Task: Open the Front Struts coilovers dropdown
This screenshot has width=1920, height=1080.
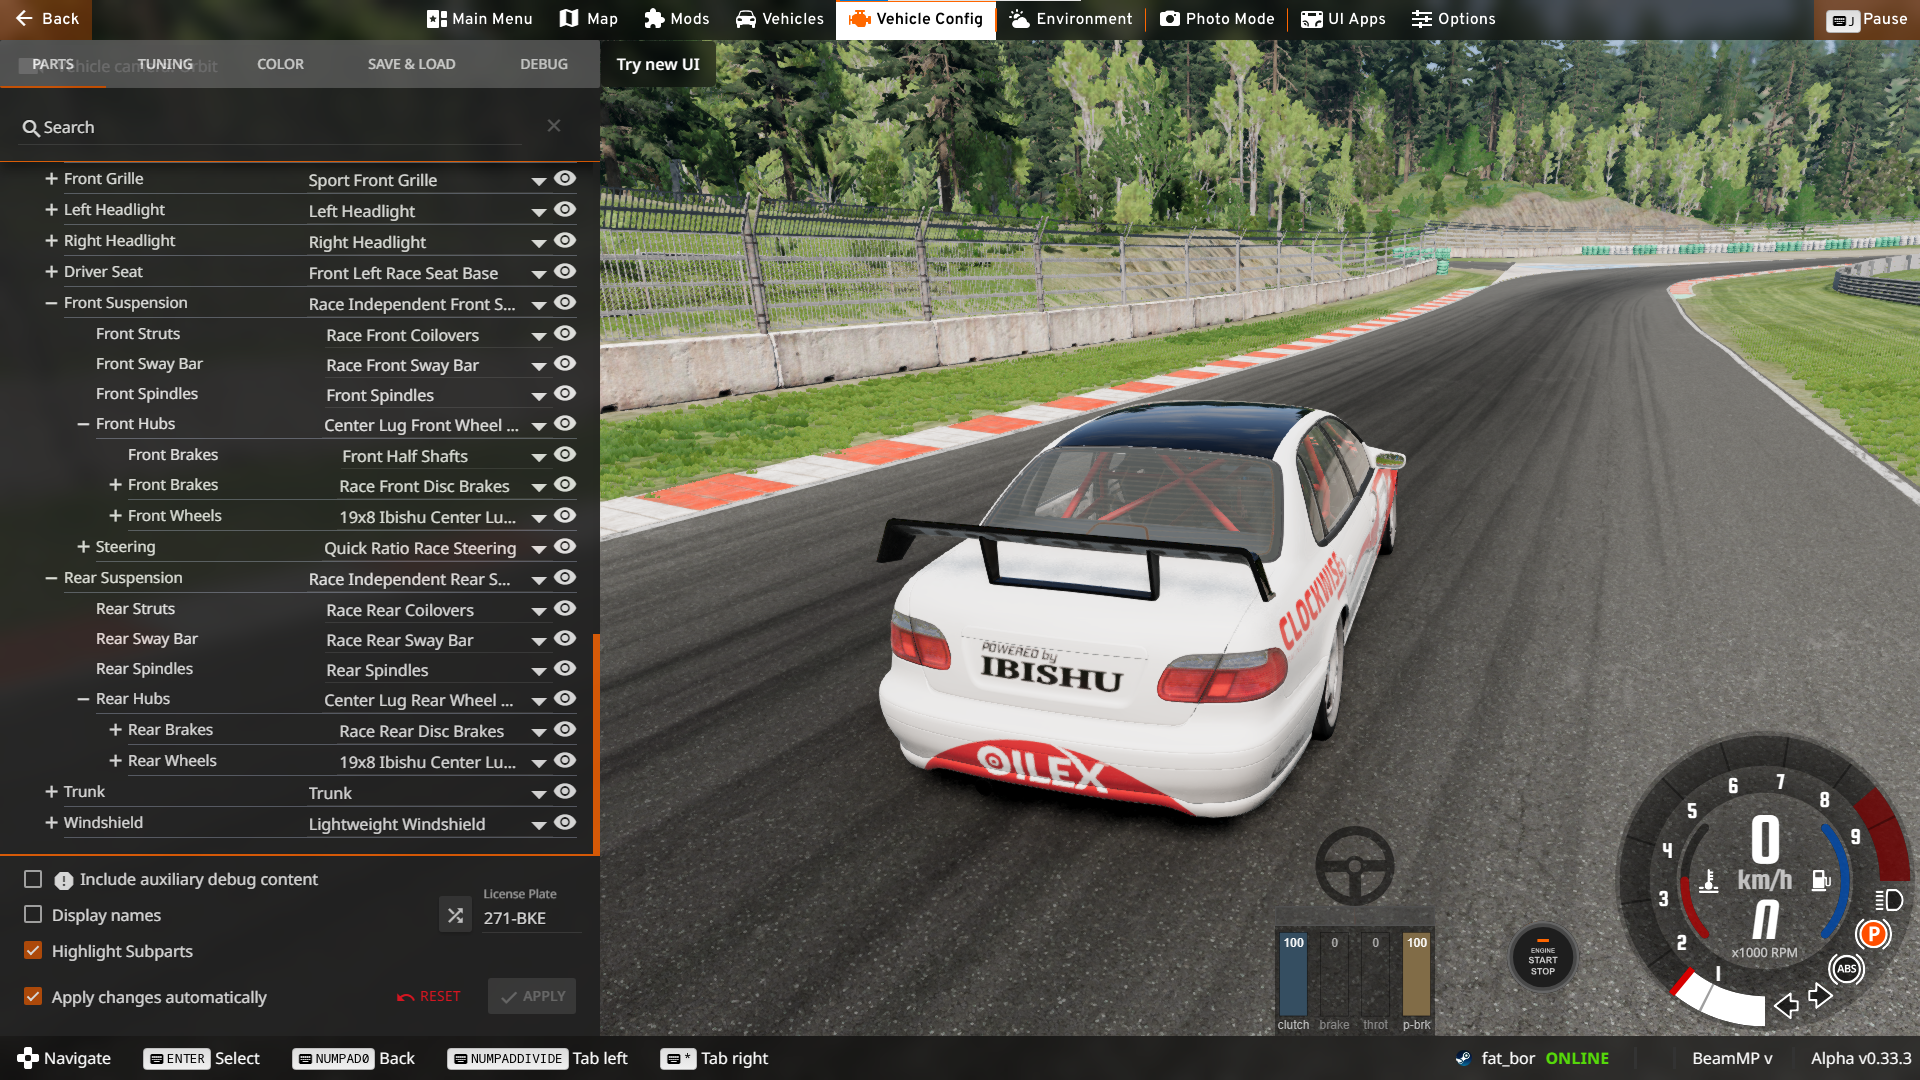Action: pos(436,335)
